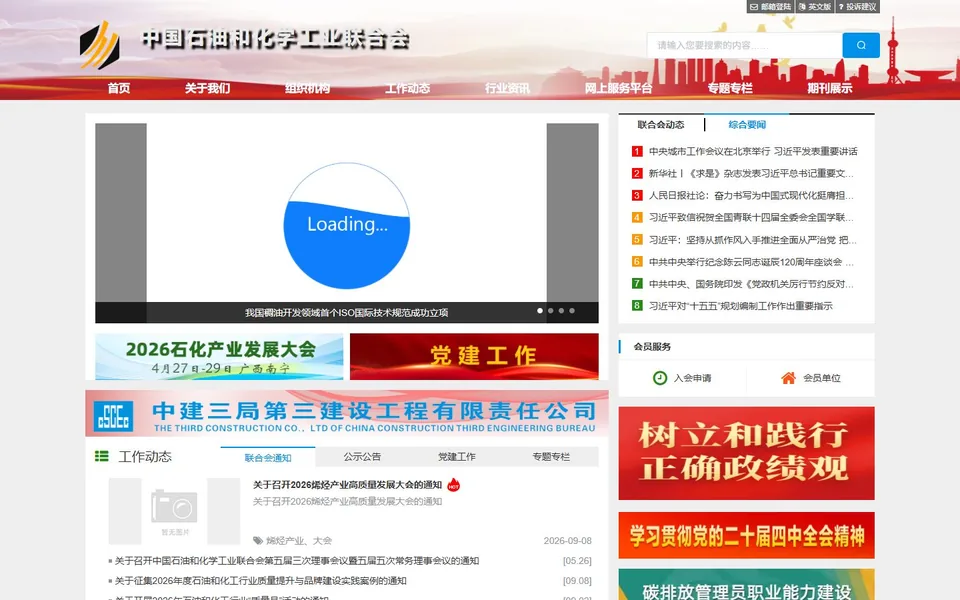Viewport: 960px width, 600px height.
Task: Open 首页 in the navigation bar
Action: (x=119, y=88)
